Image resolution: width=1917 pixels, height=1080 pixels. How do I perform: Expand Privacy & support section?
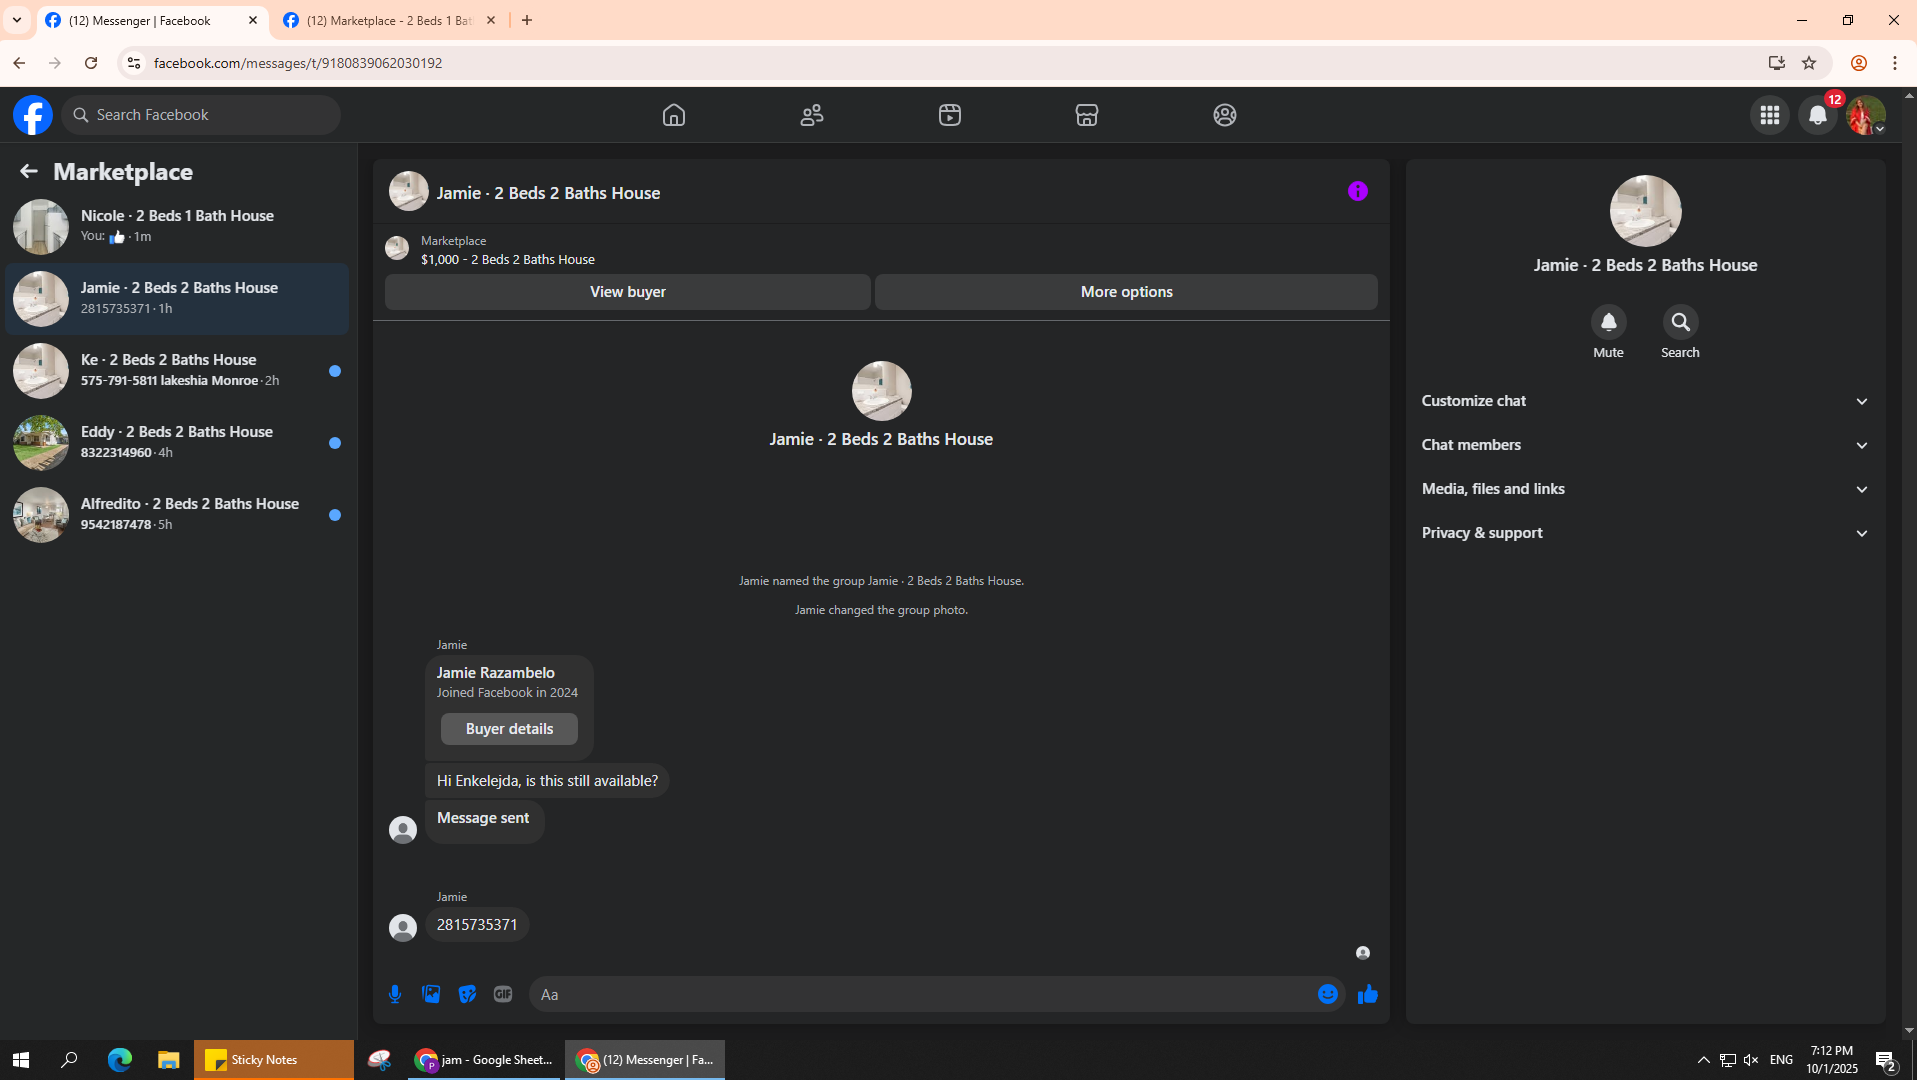click(x=1645, y=533)
